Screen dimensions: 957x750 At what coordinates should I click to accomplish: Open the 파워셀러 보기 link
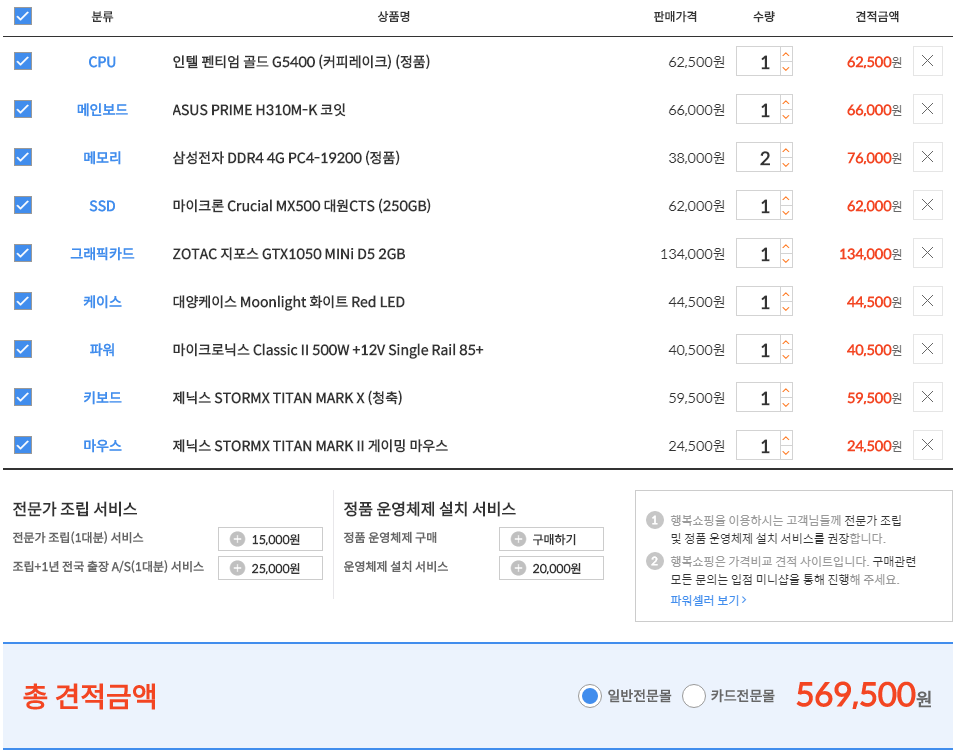[x=708, y=600]
